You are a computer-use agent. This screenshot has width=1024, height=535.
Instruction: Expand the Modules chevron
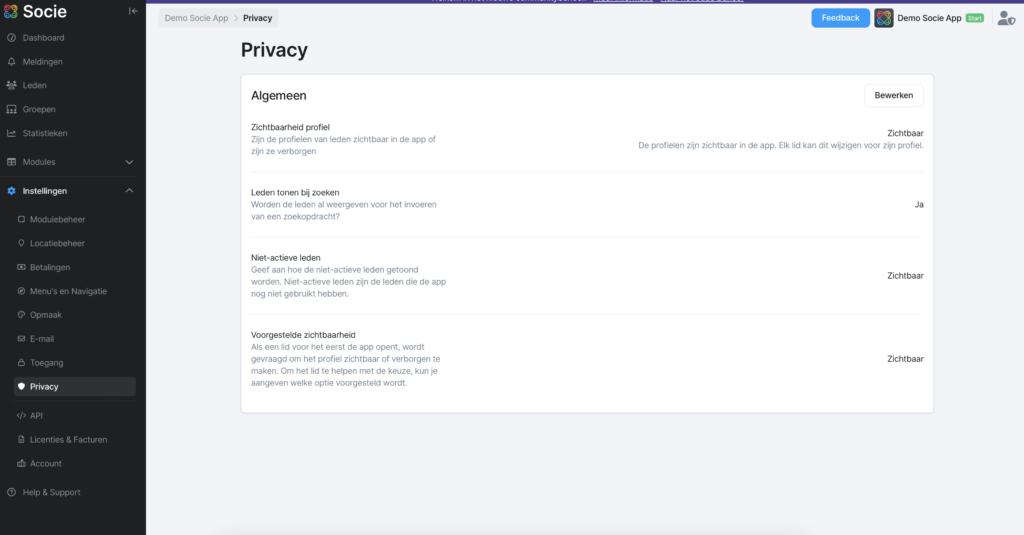click(x=129, y=162)
